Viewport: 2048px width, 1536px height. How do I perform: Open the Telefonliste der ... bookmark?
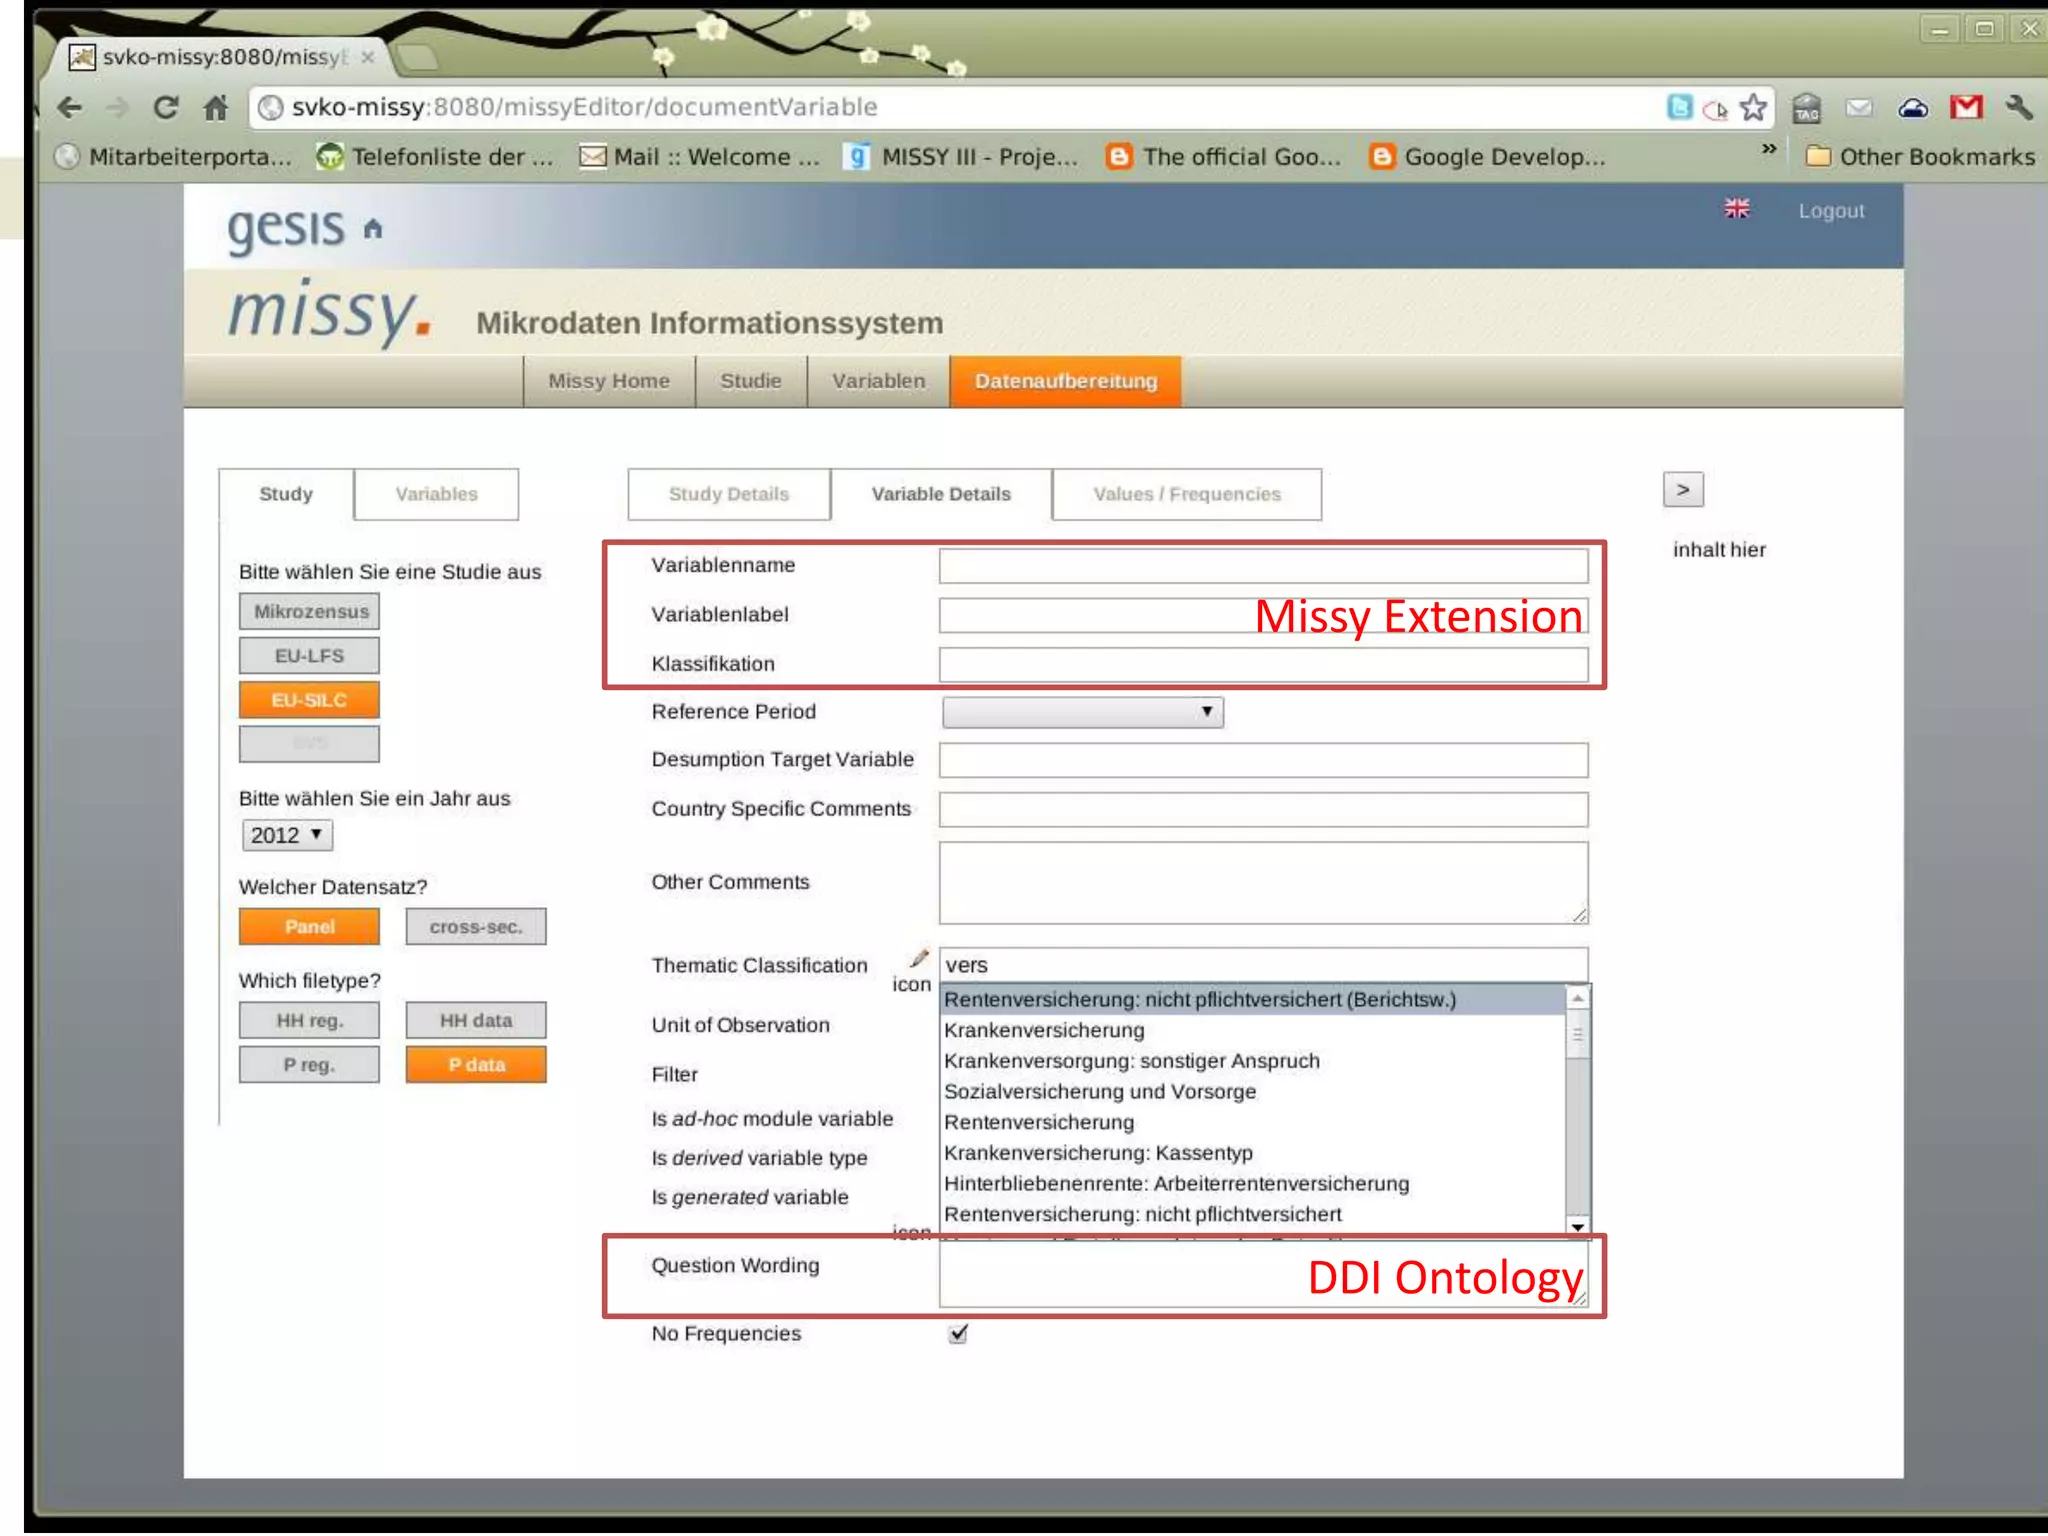pyautogui.click(x=435, y=157)
